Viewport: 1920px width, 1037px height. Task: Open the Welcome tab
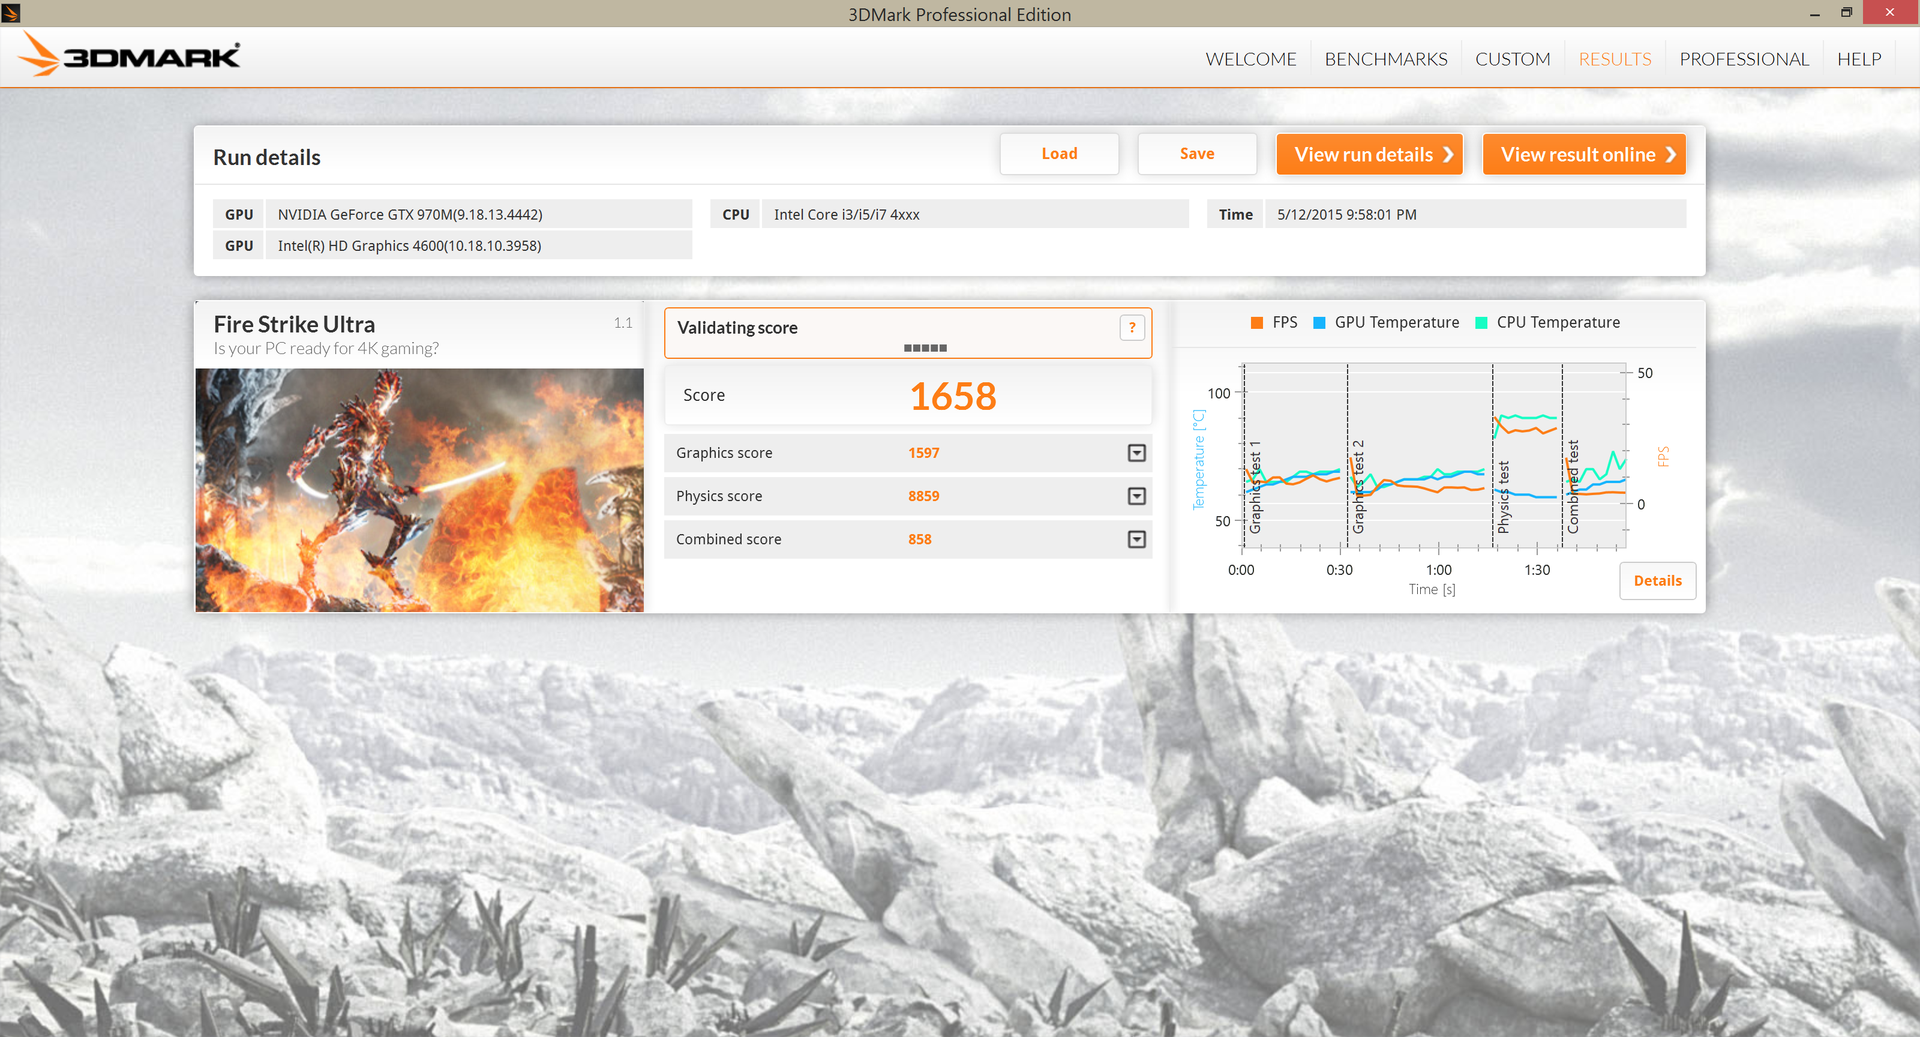point(1250,59)
